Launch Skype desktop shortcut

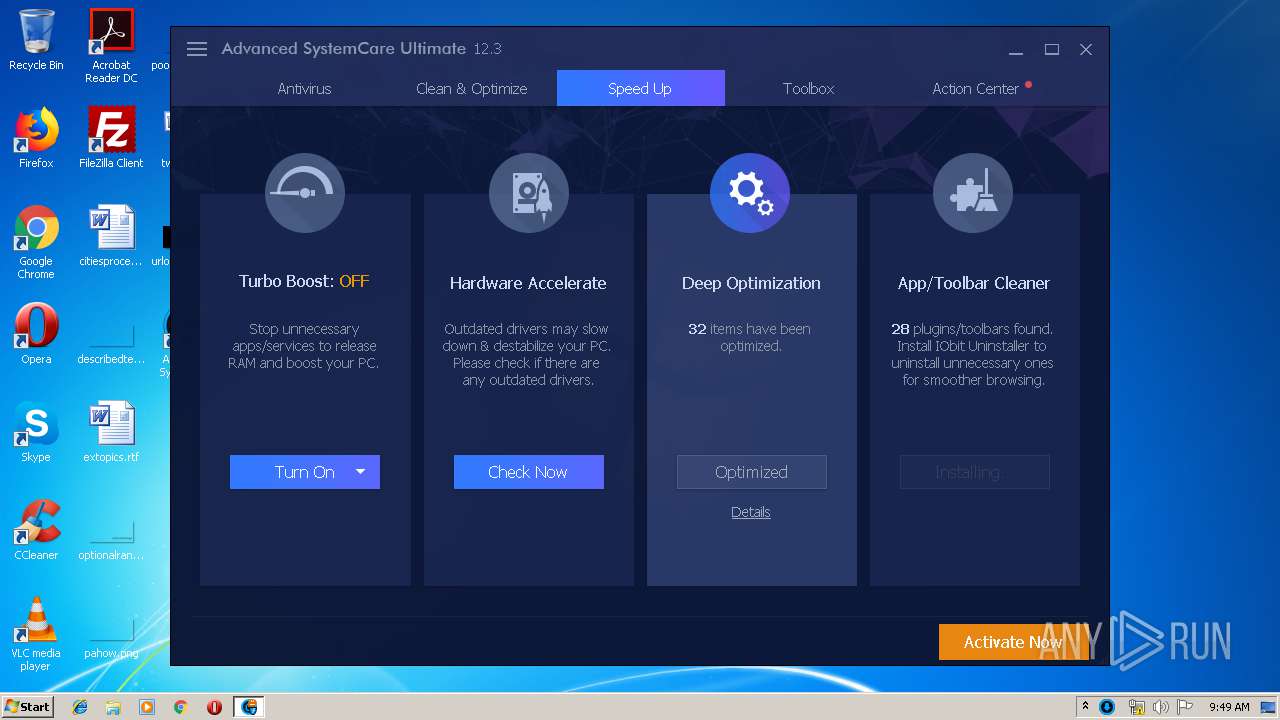36,432
